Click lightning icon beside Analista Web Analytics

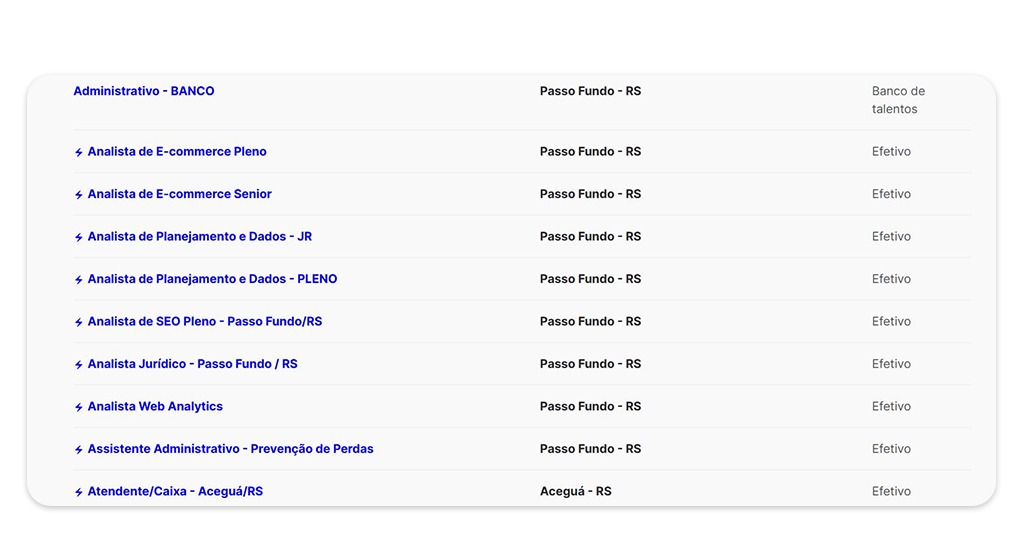coord(79,408)
